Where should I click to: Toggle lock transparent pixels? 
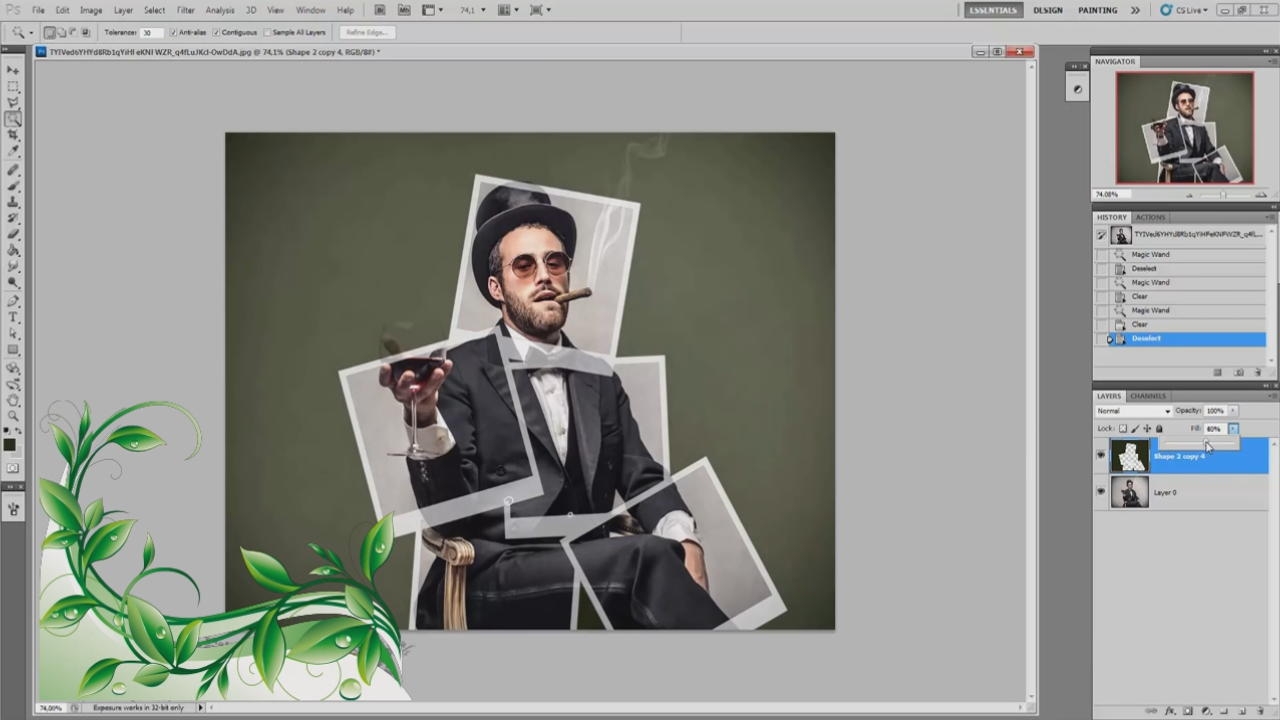point(1123,429)
